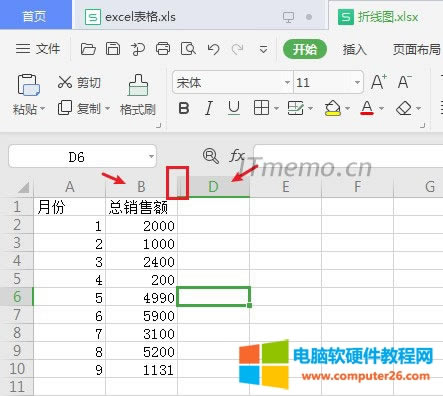Click into the formula bar input
This screenshot has width=443, height=396.
(x=348, y=156)
